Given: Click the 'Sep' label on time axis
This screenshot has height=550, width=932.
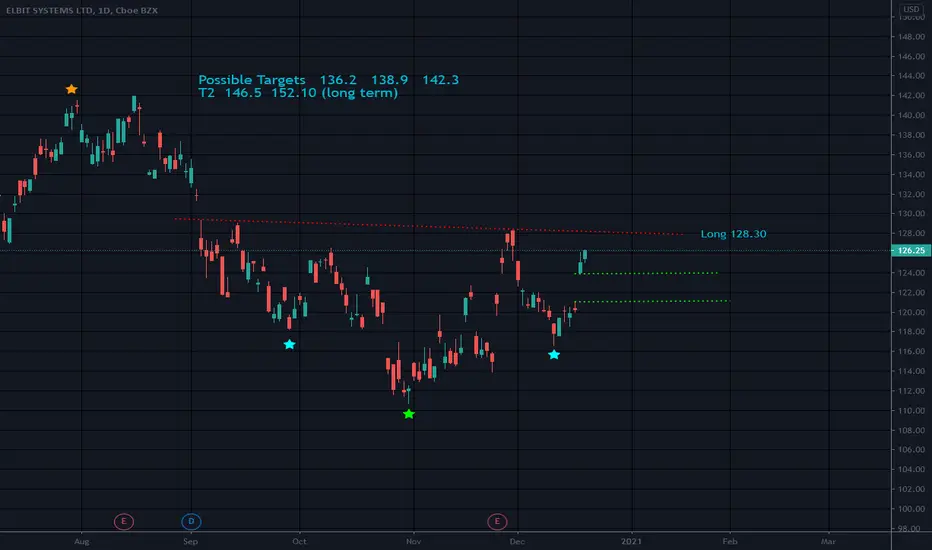Looking at the screenshot, I should pyautogui.click(x=190, y=541).
